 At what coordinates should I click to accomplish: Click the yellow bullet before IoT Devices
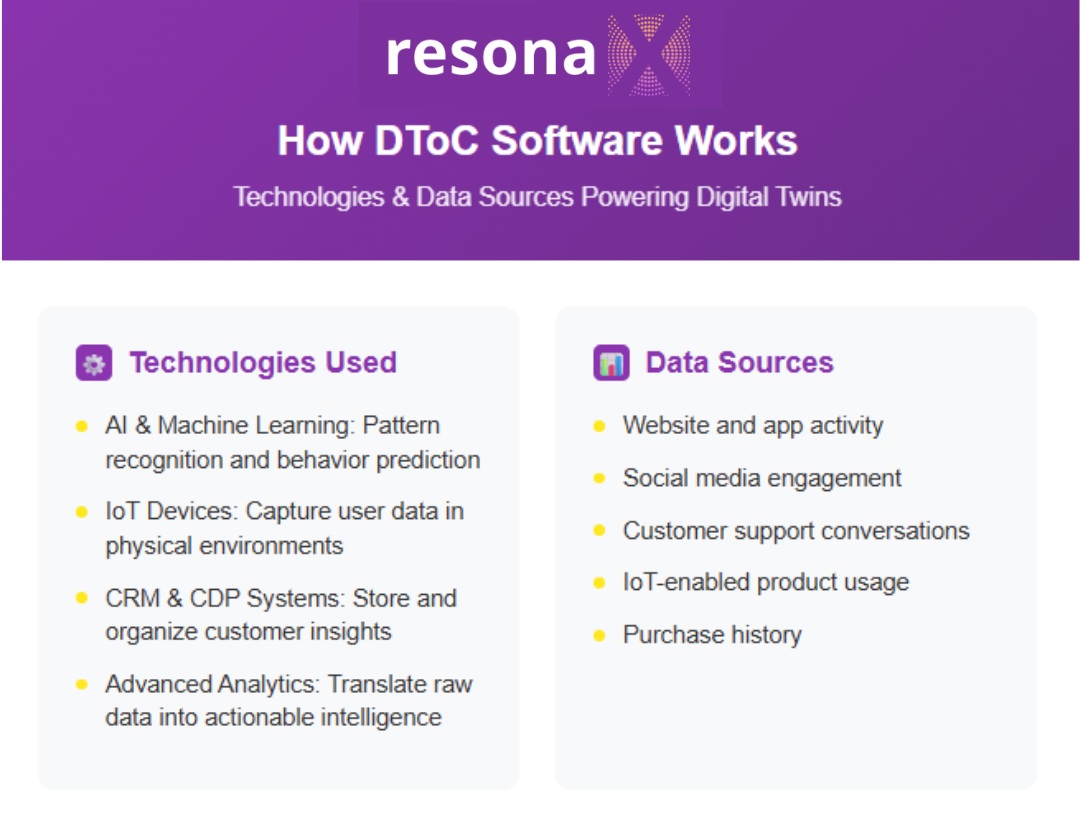tap(81, 512)
